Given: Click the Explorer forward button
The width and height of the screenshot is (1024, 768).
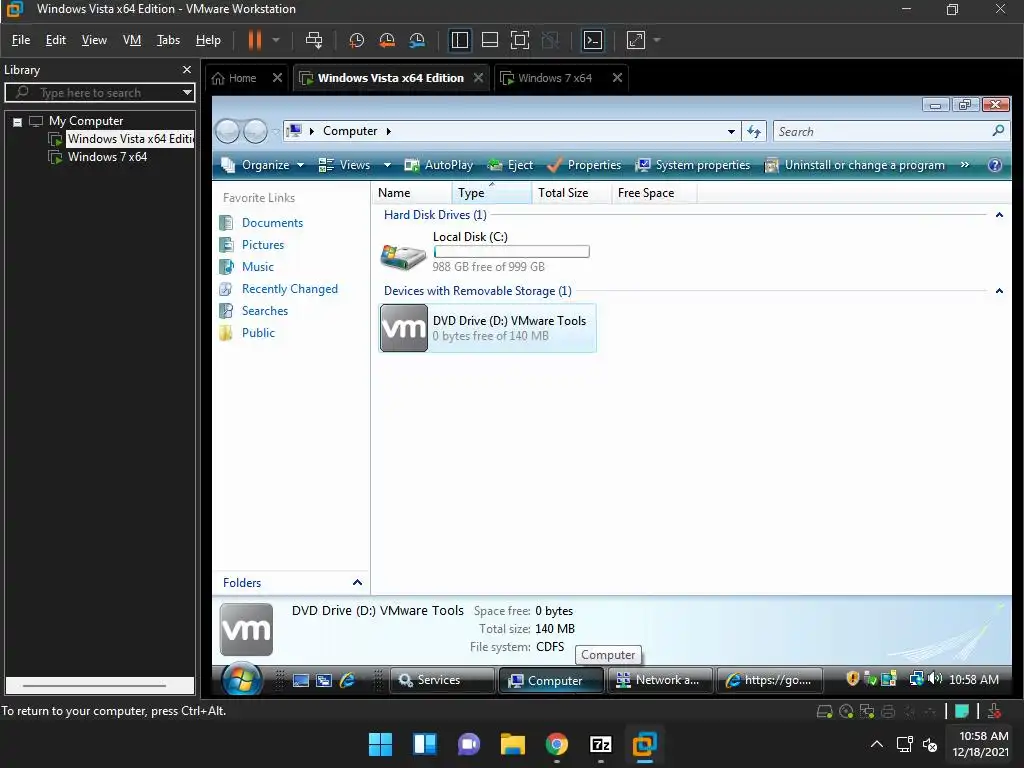Looking at the screenshot, I should (x=255, y=131).
